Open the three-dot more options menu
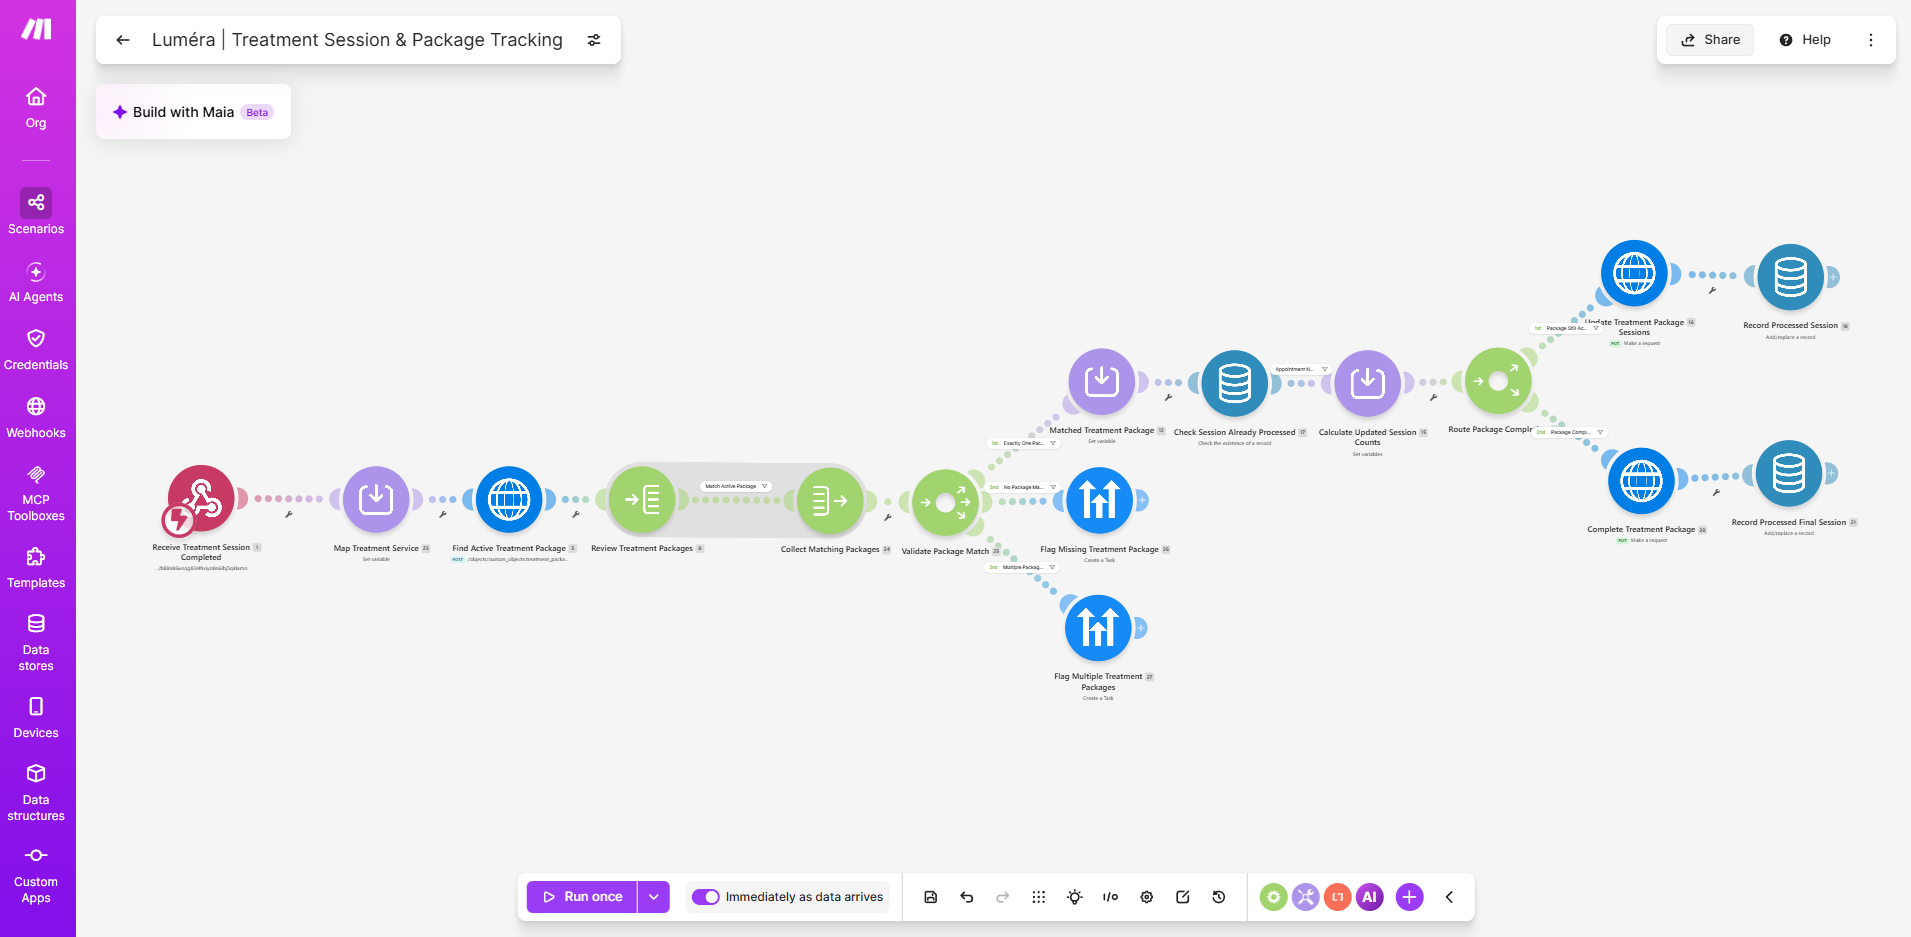 click(1871, 40)
